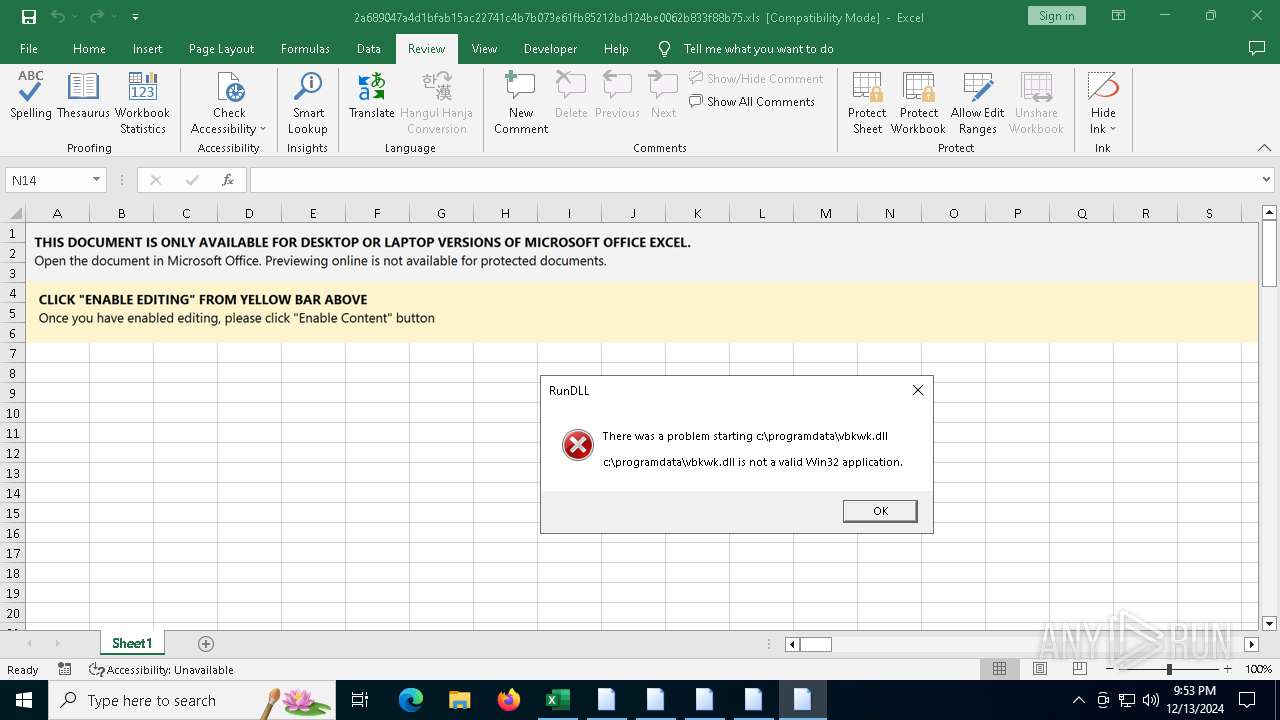The width and height of the screenshot is (1280, 720).
Task: Insert a New Comment
Action: pos(521,102)
